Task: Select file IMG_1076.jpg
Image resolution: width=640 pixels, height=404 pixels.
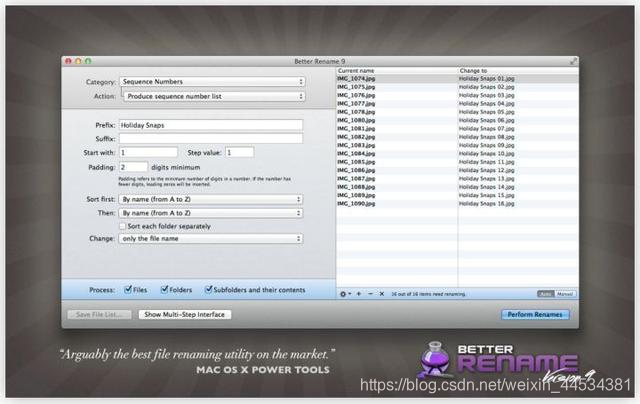Action: pos(356,95)
